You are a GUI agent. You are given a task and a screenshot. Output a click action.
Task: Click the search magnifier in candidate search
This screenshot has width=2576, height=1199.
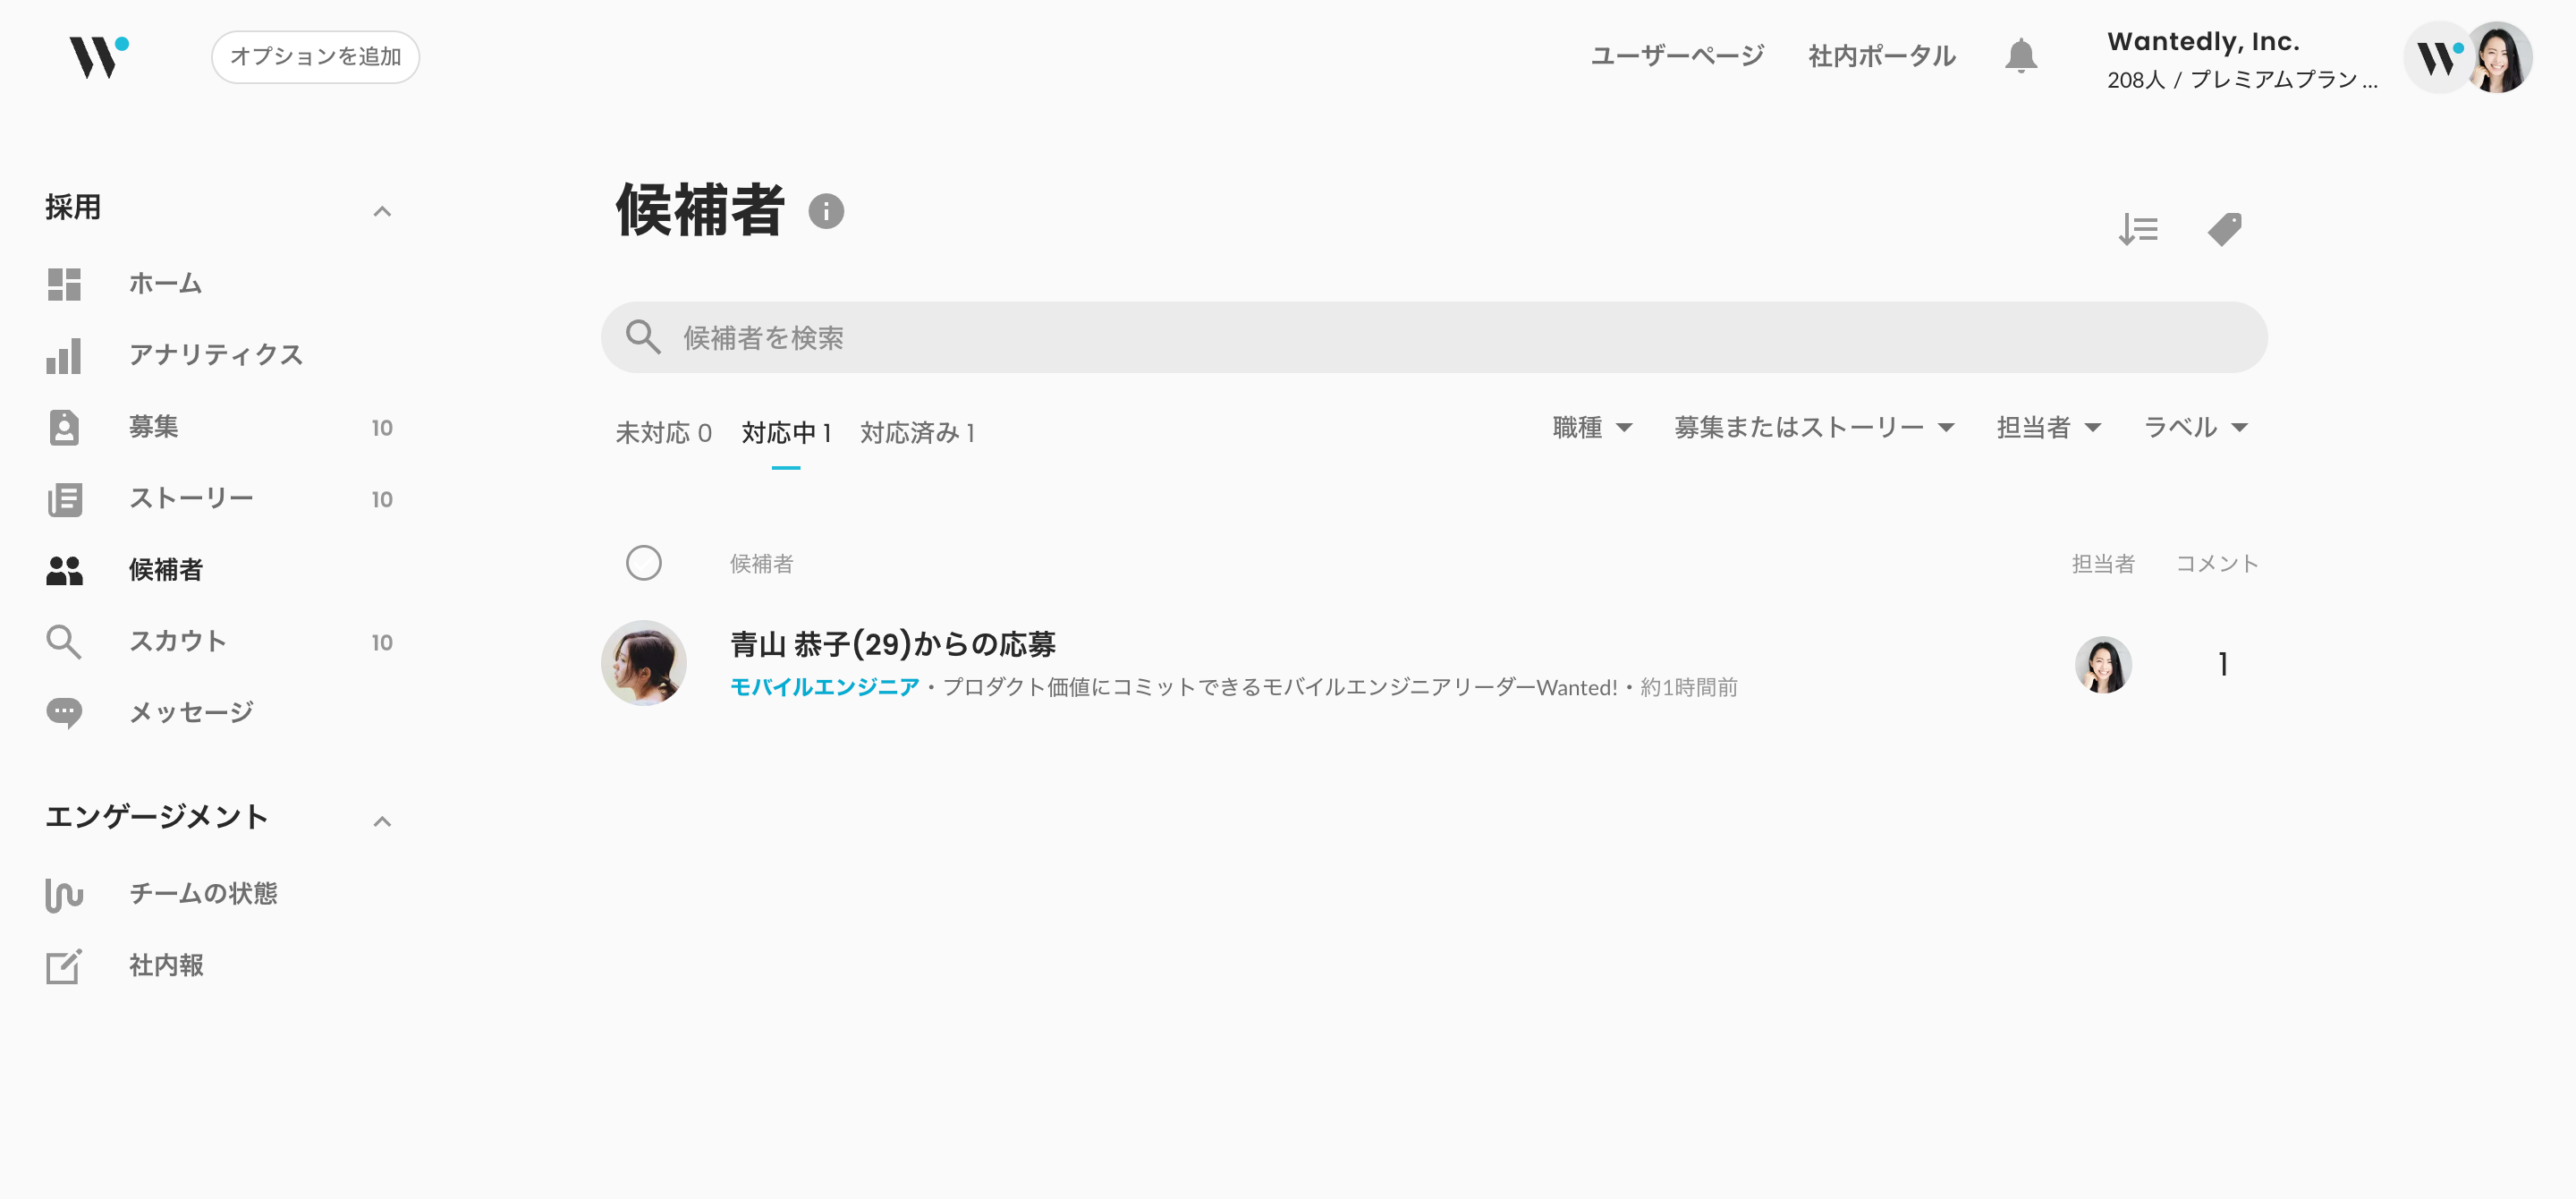(x=643, y=338)
